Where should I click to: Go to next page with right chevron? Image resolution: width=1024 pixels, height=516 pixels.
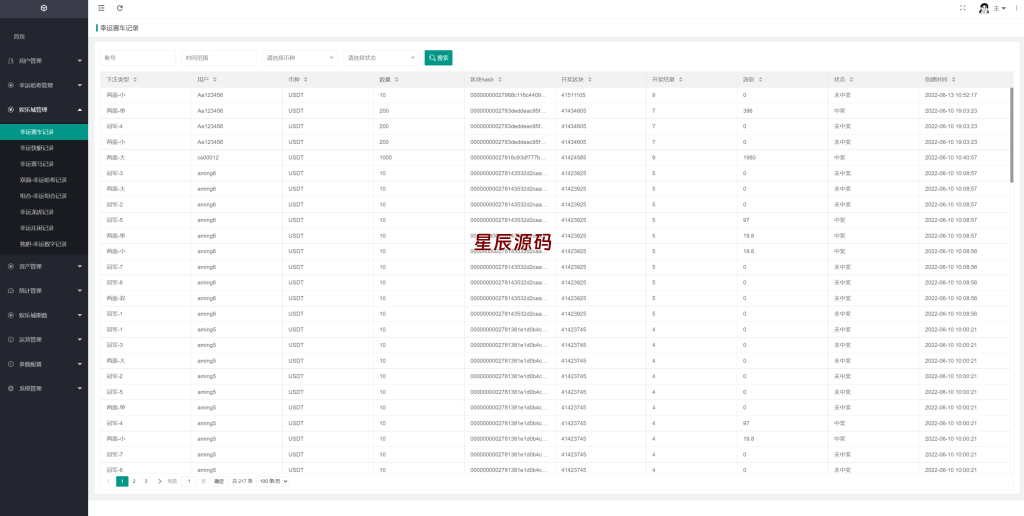[159, 481]
